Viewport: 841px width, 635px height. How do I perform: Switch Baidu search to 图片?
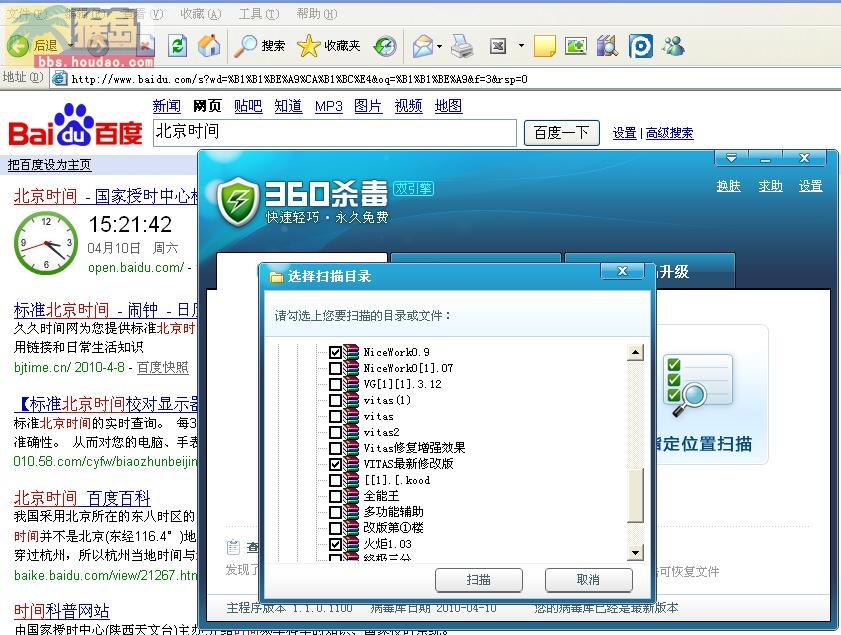(368, 106)
